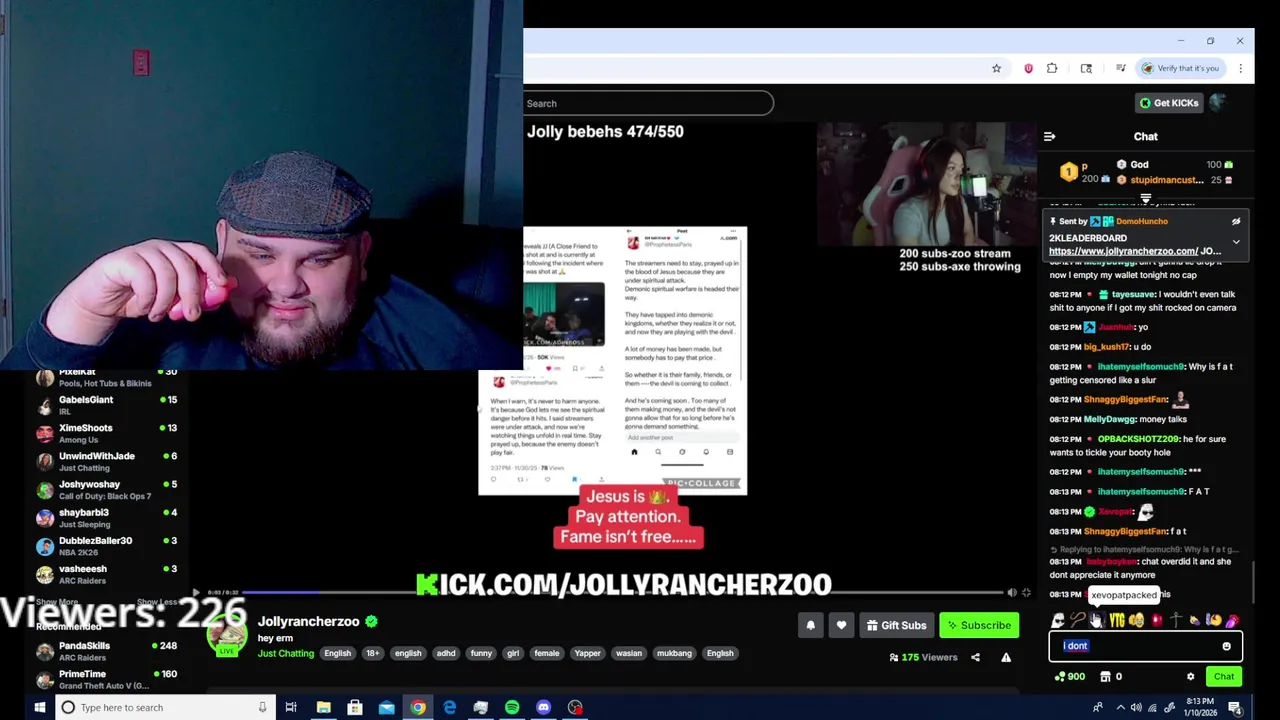Click the Get KICKs button
Screen dimensions: 1280x720
click(x=1169, y=103)
